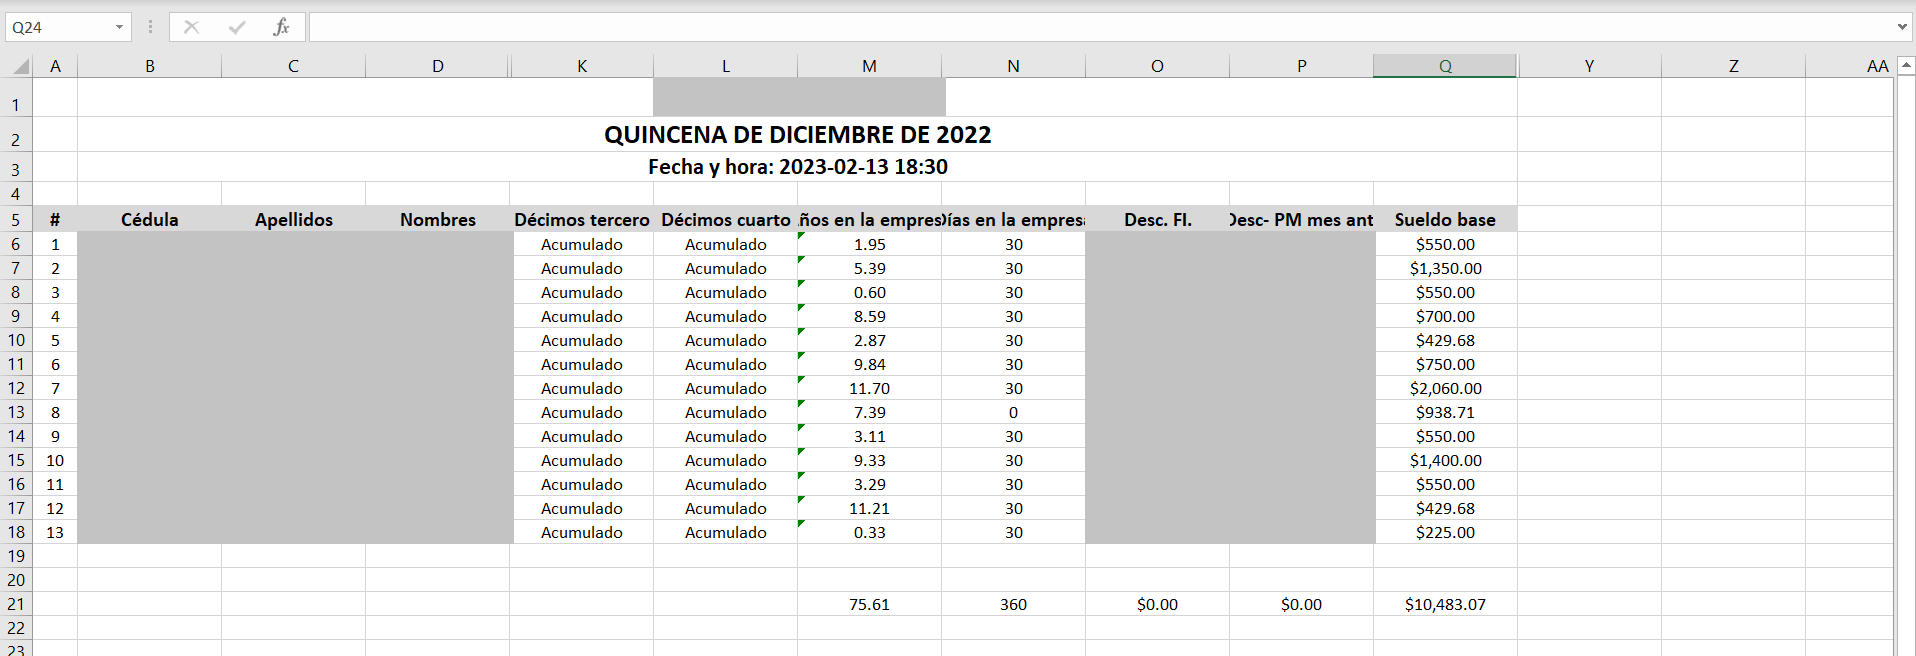
Task: Click the salary cell $1,350.00
Action: [1446, 268]
